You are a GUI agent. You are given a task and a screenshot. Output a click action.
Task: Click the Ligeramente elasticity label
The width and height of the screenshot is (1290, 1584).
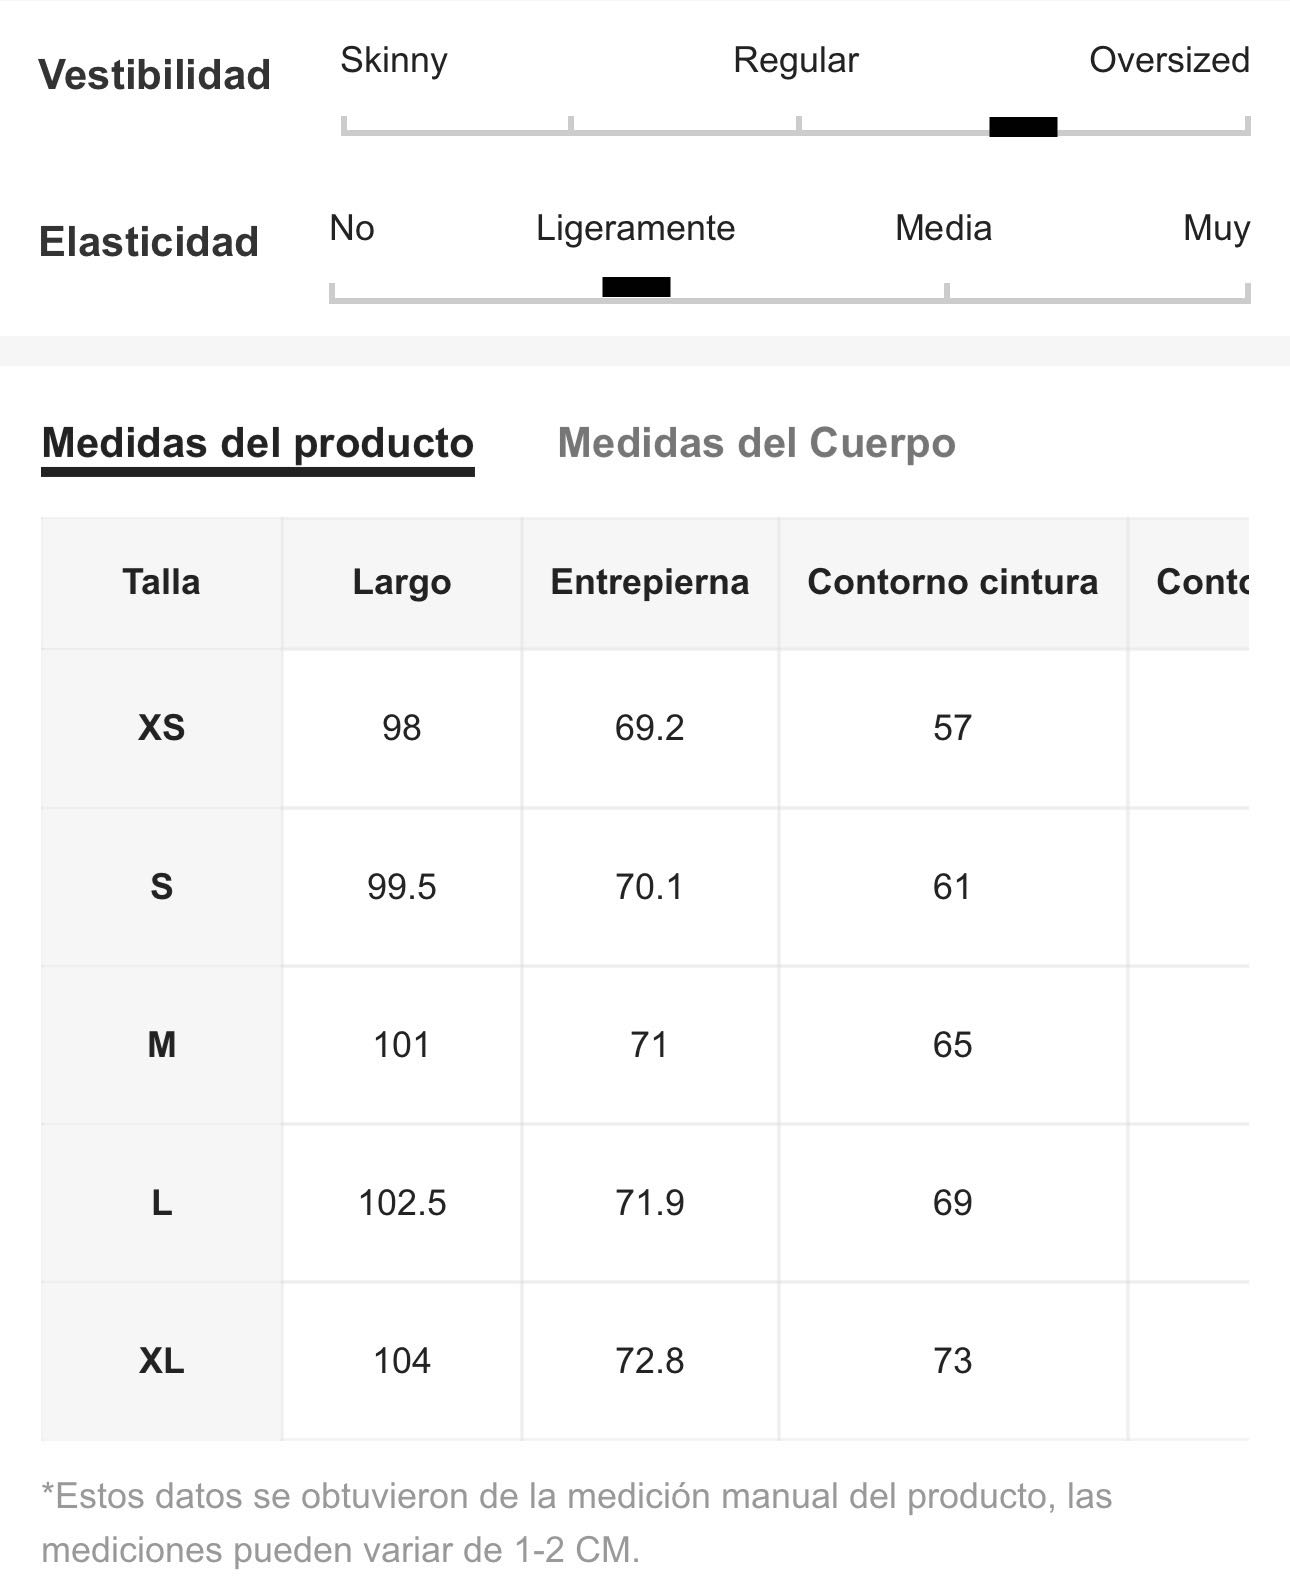coord(636,228)
